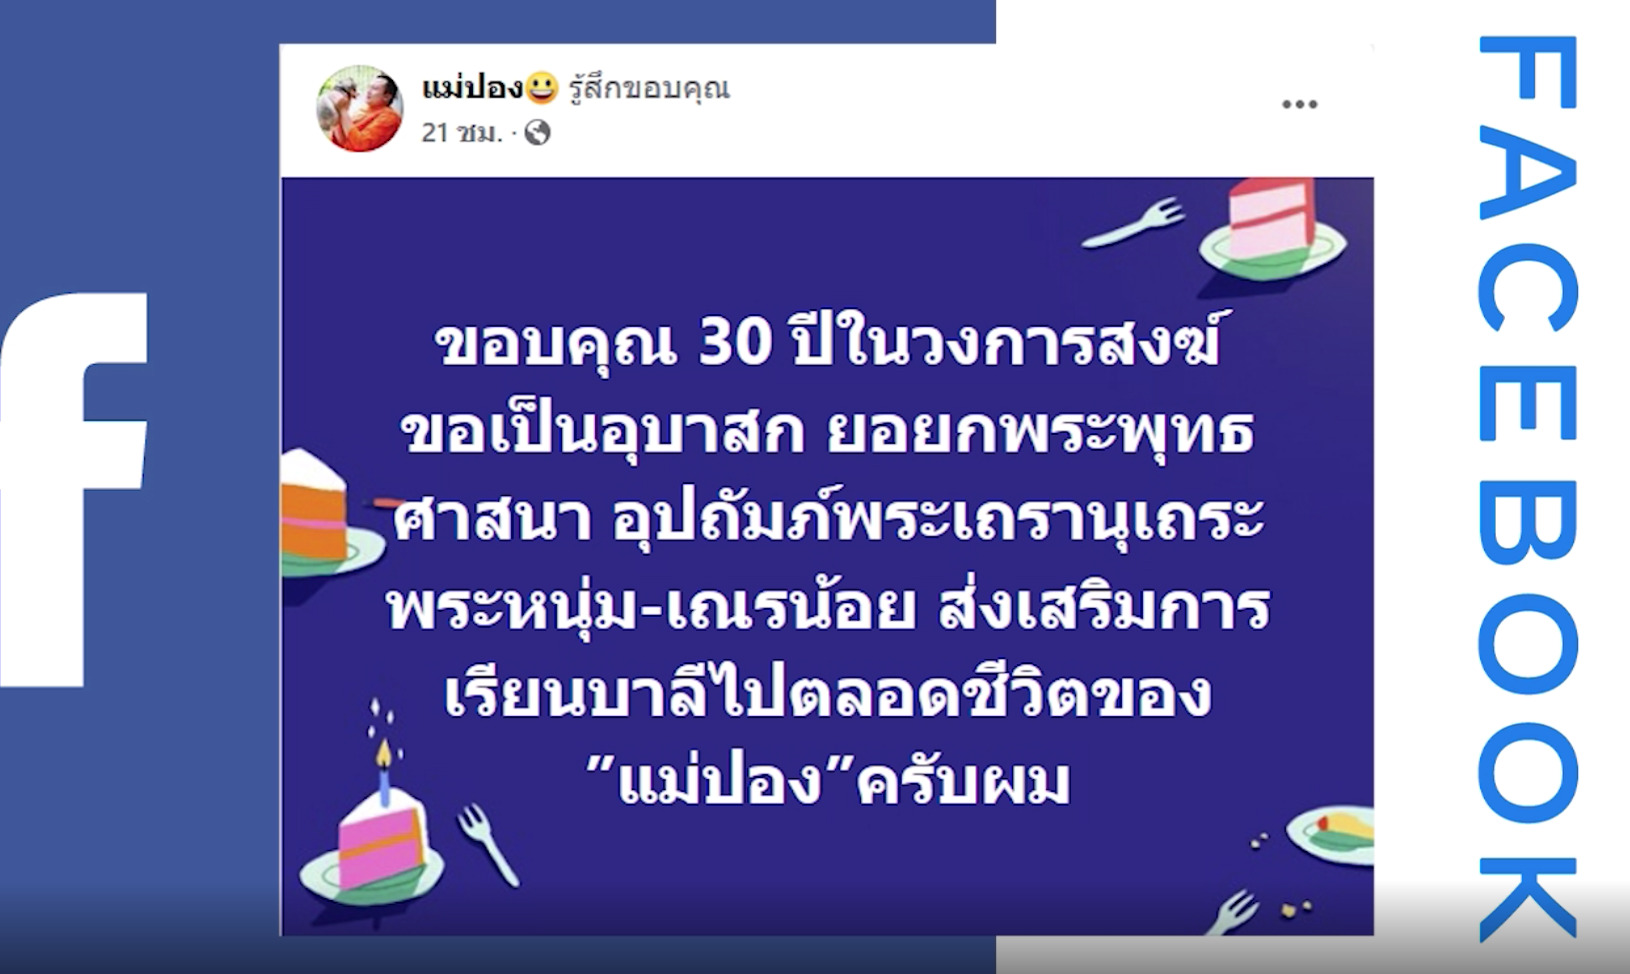The height and width of the screenshot is (974, 1630).
Task: Click the text line พระหนุ่ม-เณรน้อย ส่งเสริมการ
Action: click(x=829, y=606)
